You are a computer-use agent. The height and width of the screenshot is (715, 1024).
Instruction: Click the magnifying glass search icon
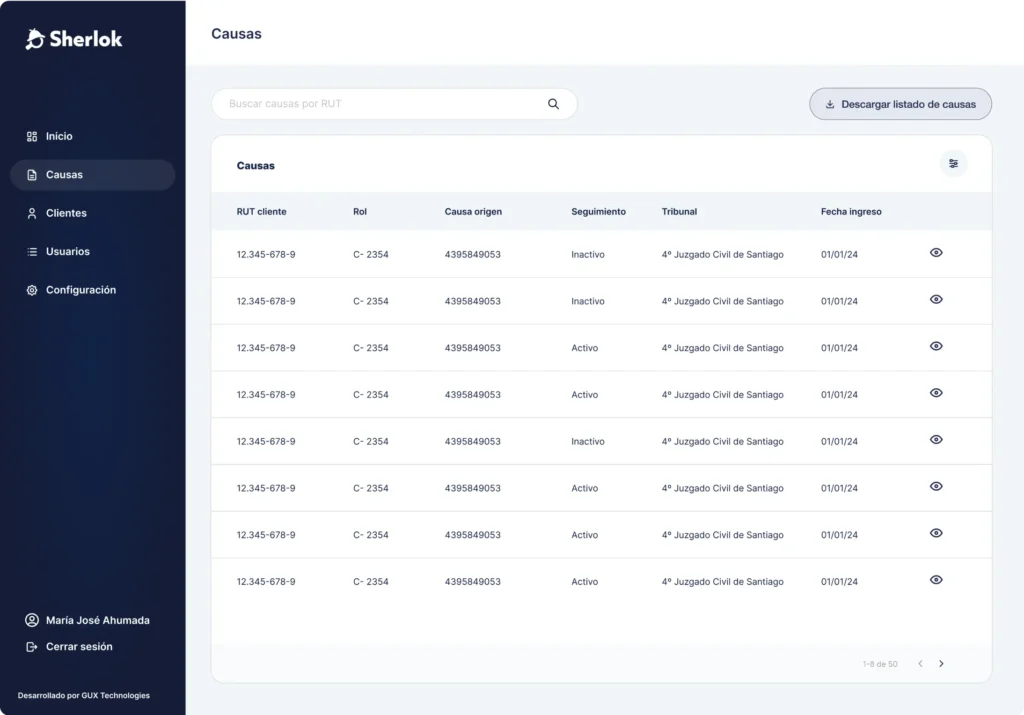click(x=553, y=104)
